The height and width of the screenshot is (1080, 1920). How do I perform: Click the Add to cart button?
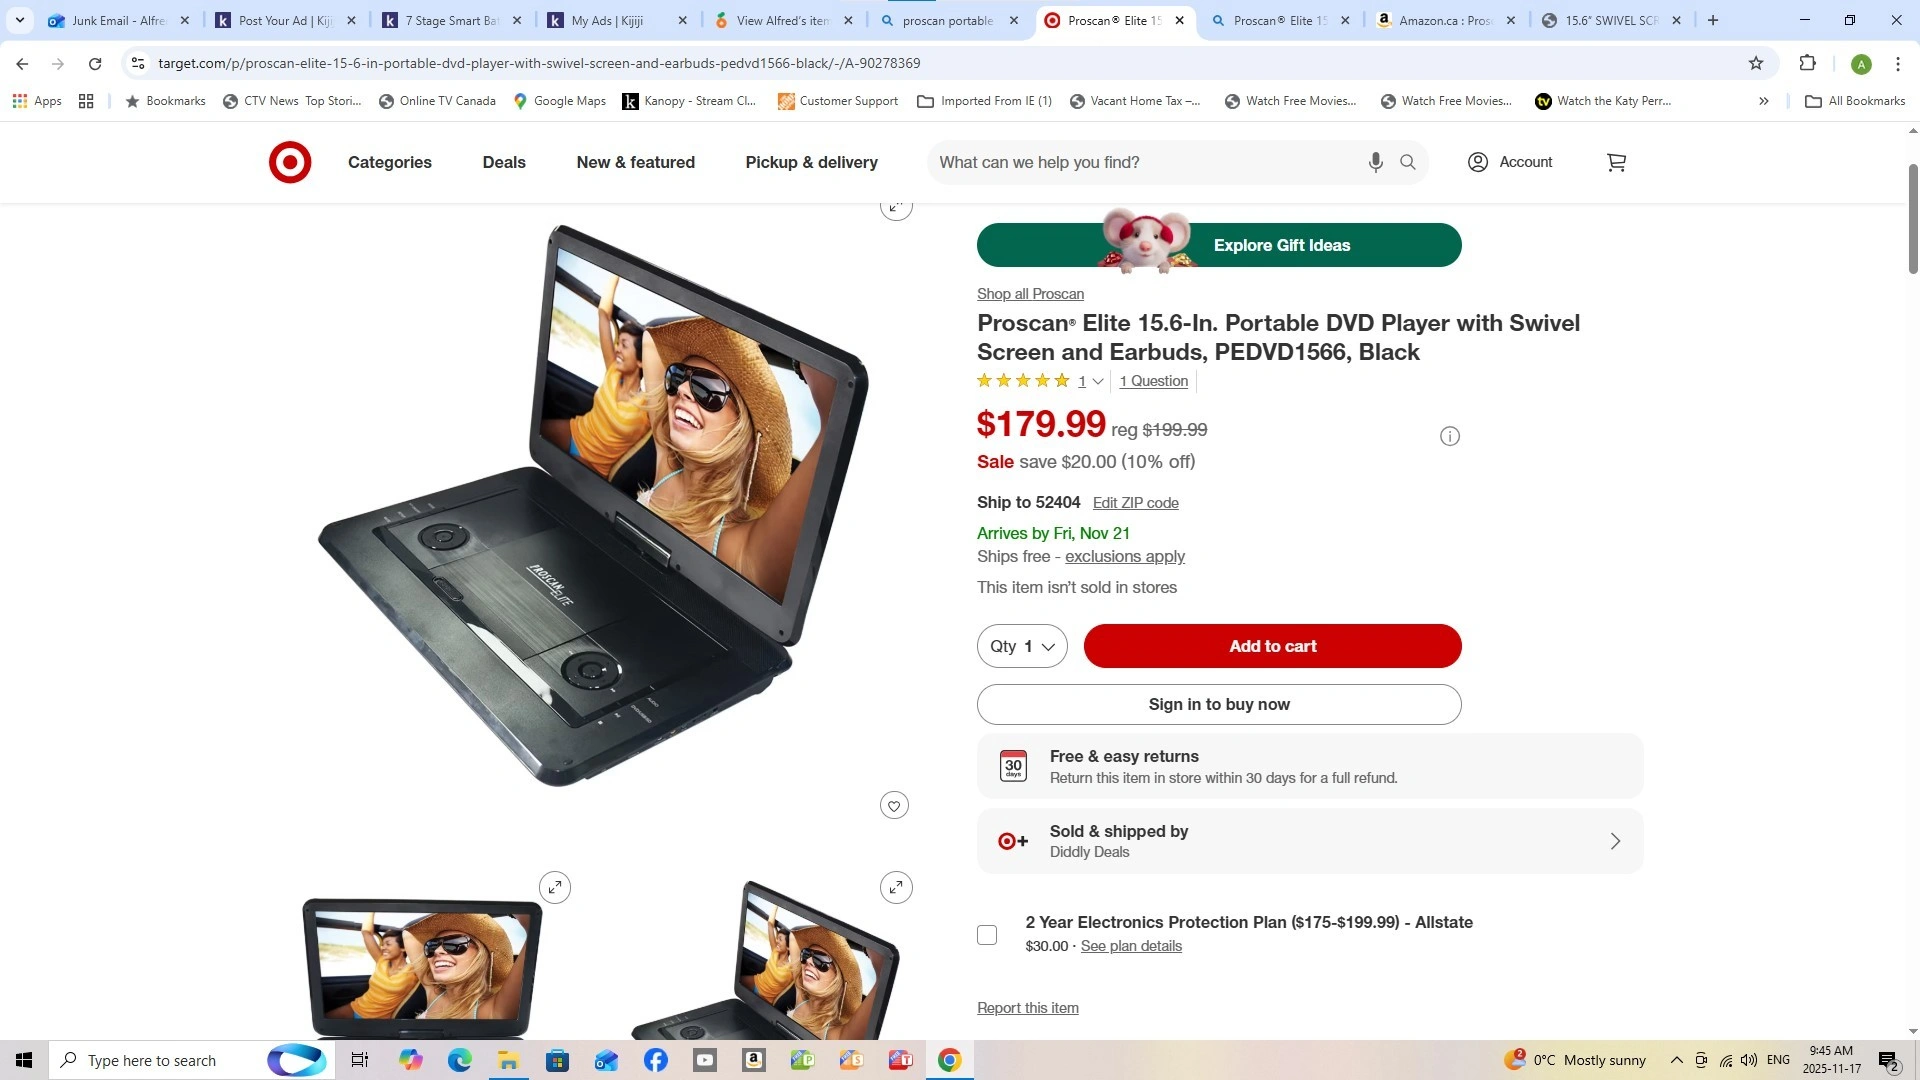(1272, 646)
